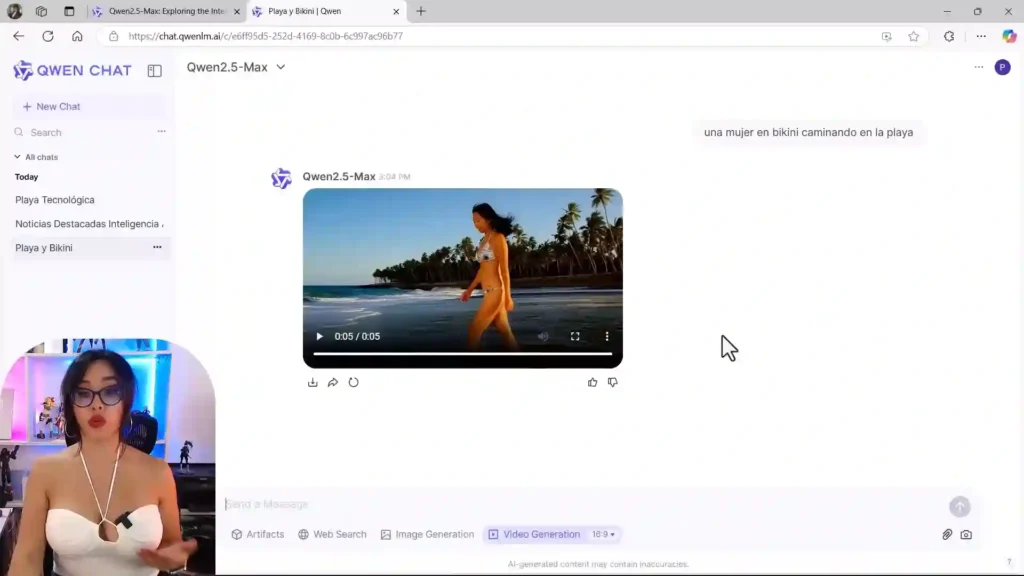Open the Playa Tecnológica conversation

(x=56, y=199)
